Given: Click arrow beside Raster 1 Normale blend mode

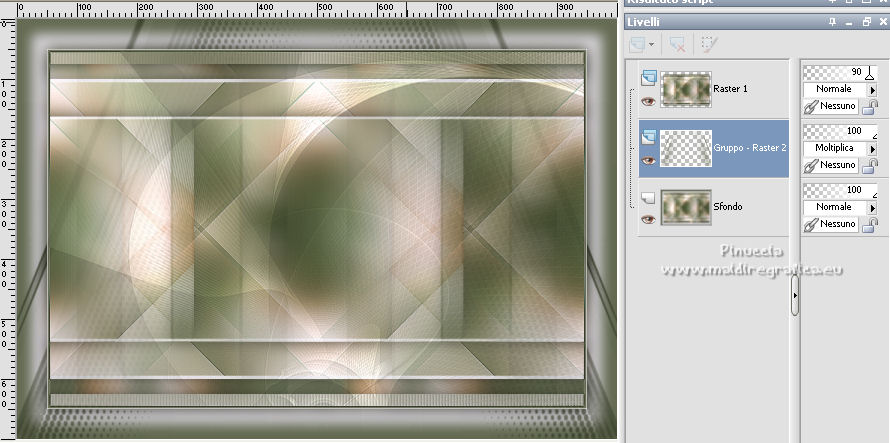Looking at the screenshot, I should click(x=872, y=90).
